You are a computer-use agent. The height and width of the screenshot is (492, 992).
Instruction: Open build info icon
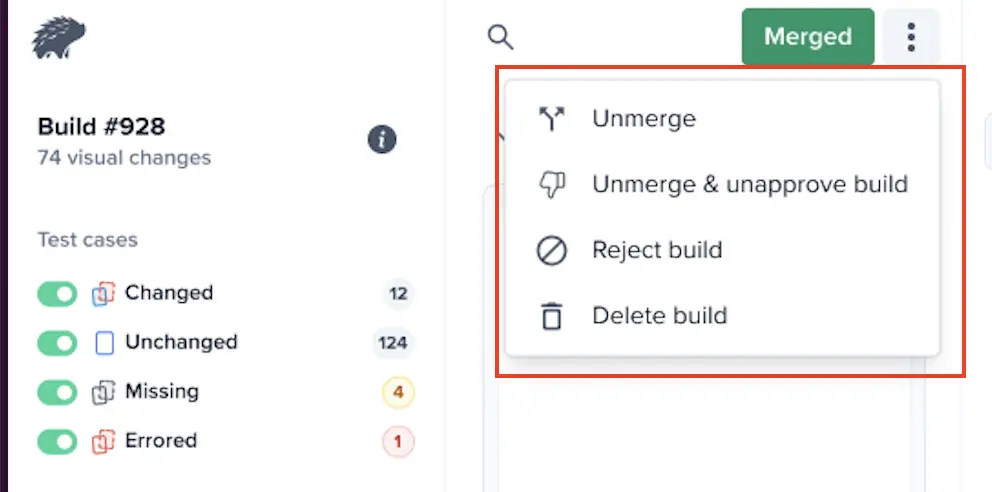click(382, 139)
